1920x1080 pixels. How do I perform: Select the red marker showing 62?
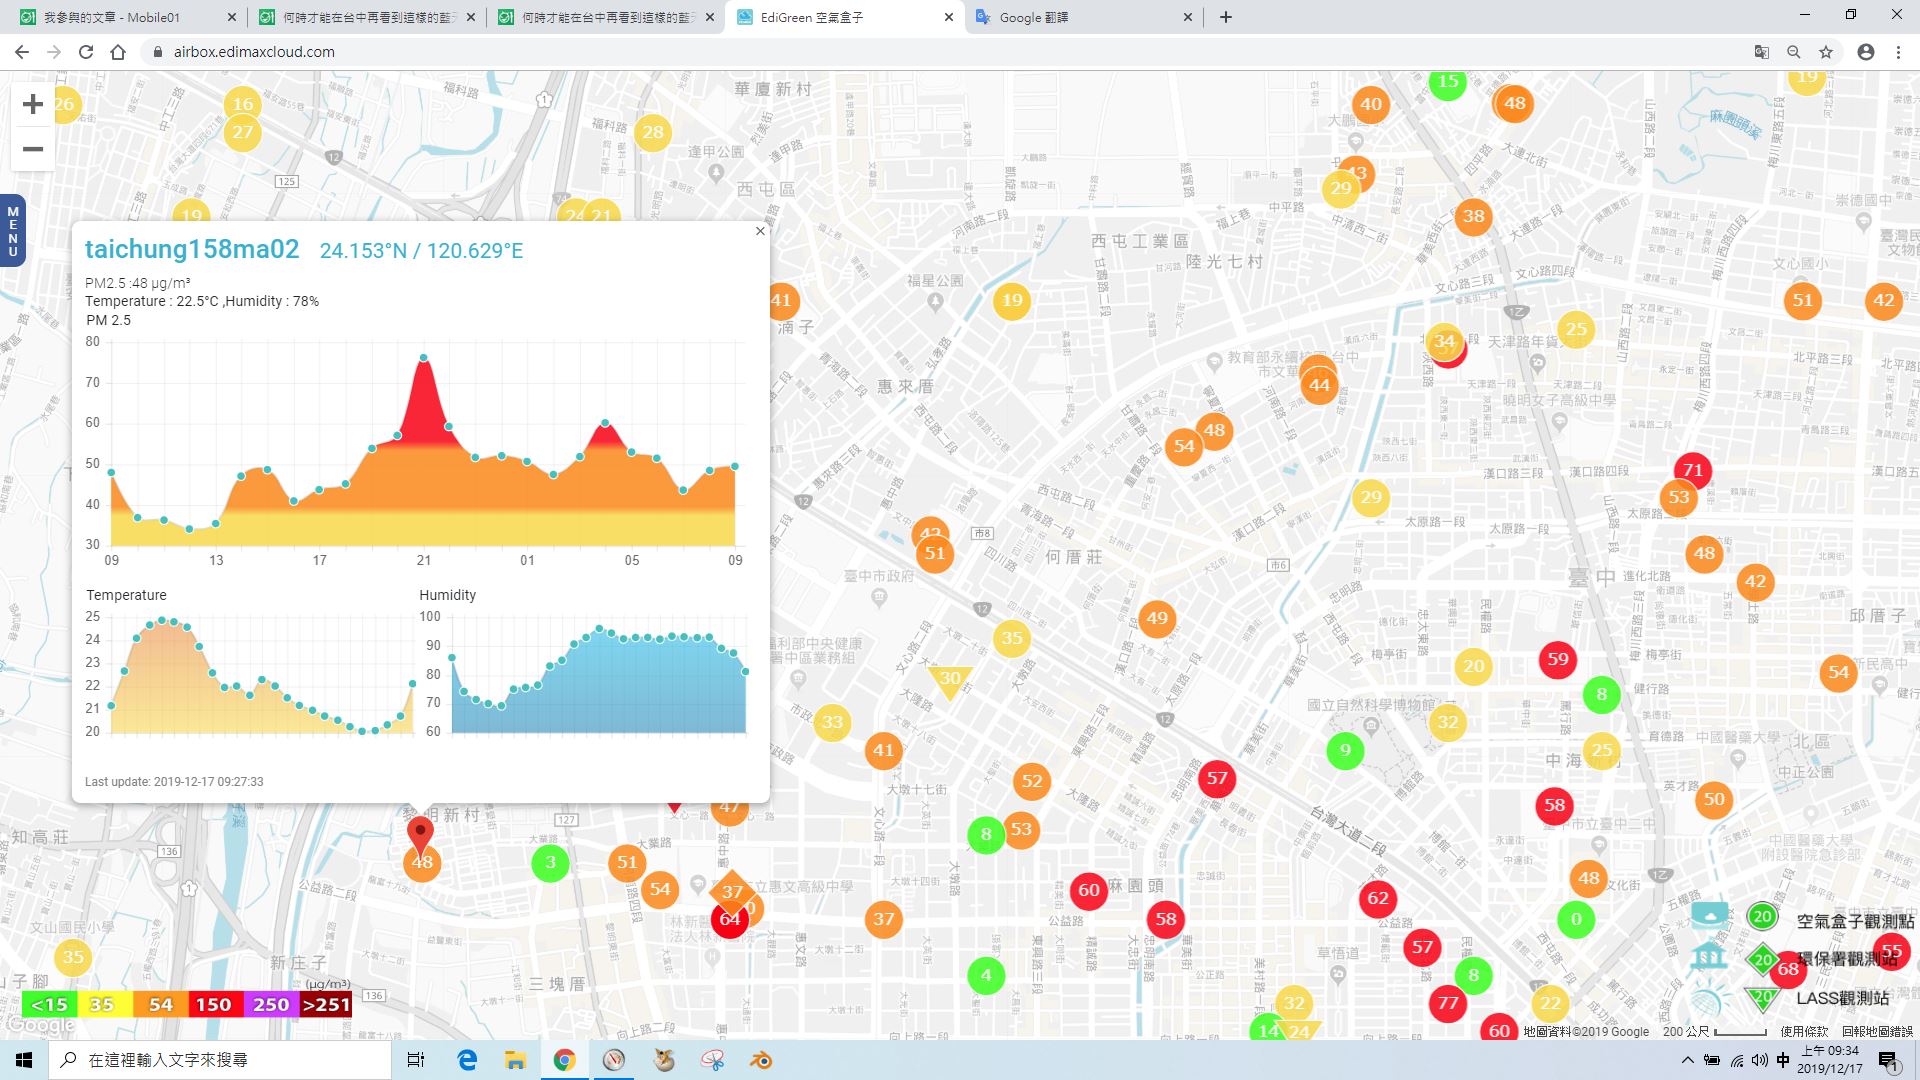pos(1378,898)
